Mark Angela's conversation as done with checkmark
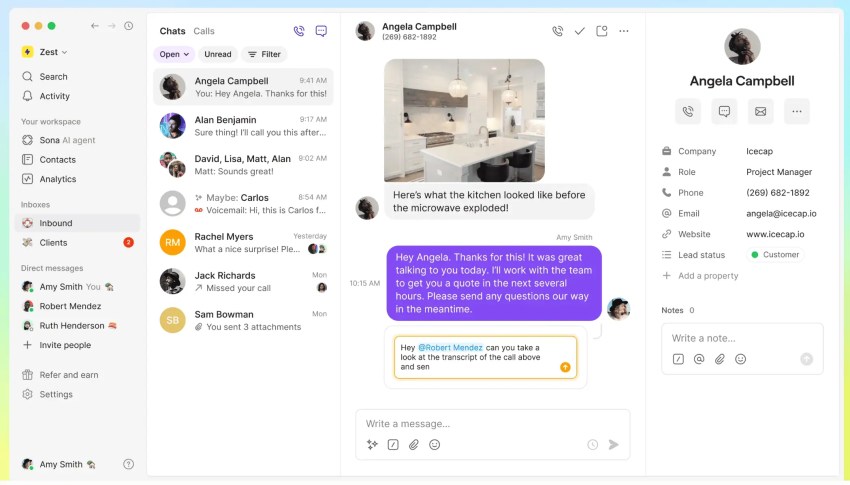Image resolution: width=850 pixels, height=485 pixels. coord(580,31)
